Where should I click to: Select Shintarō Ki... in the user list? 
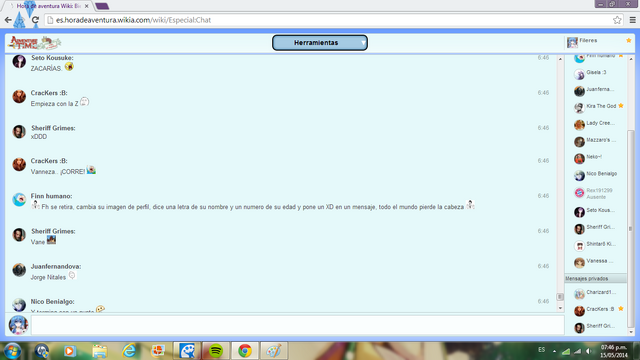tap(596, 245)
